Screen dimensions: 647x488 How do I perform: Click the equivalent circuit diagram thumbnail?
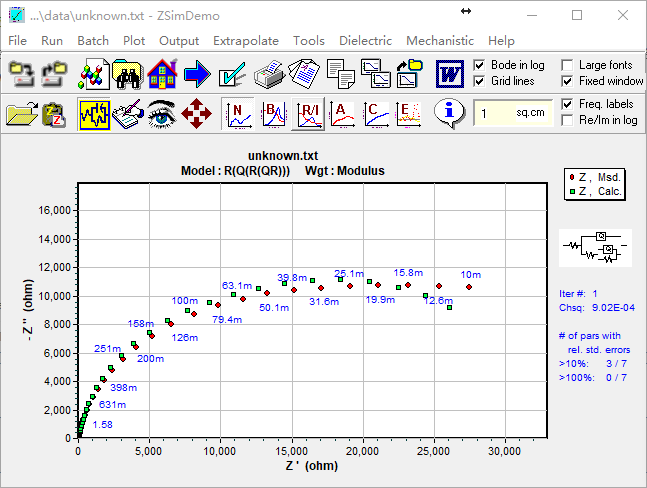click(x=595, y=248)
